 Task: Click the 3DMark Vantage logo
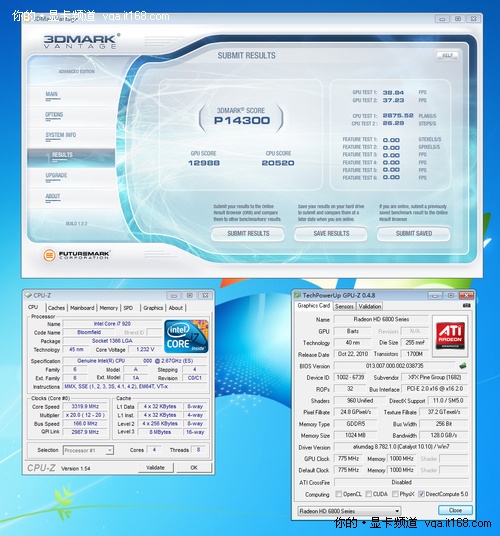coord(82,41)
